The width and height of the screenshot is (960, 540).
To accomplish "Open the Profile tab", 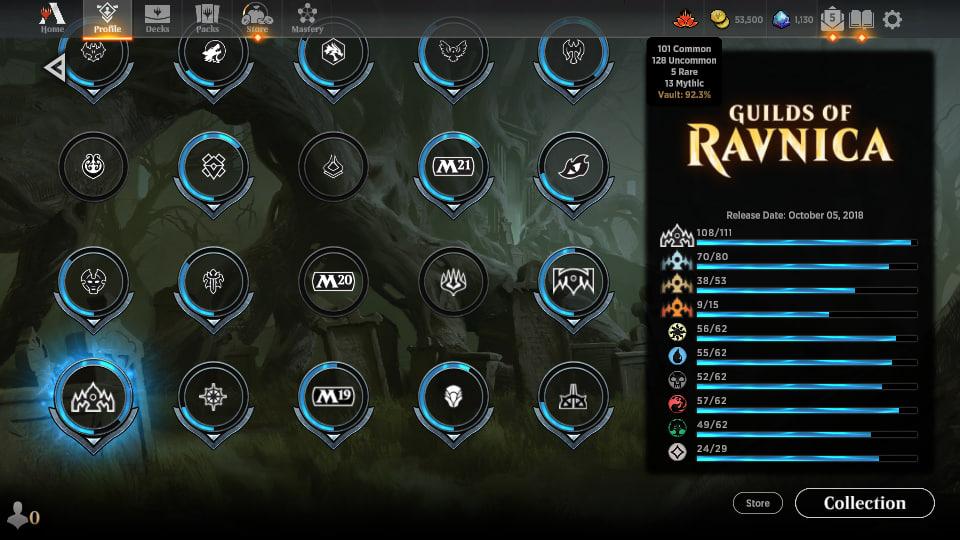I will [x=107, y=18].
